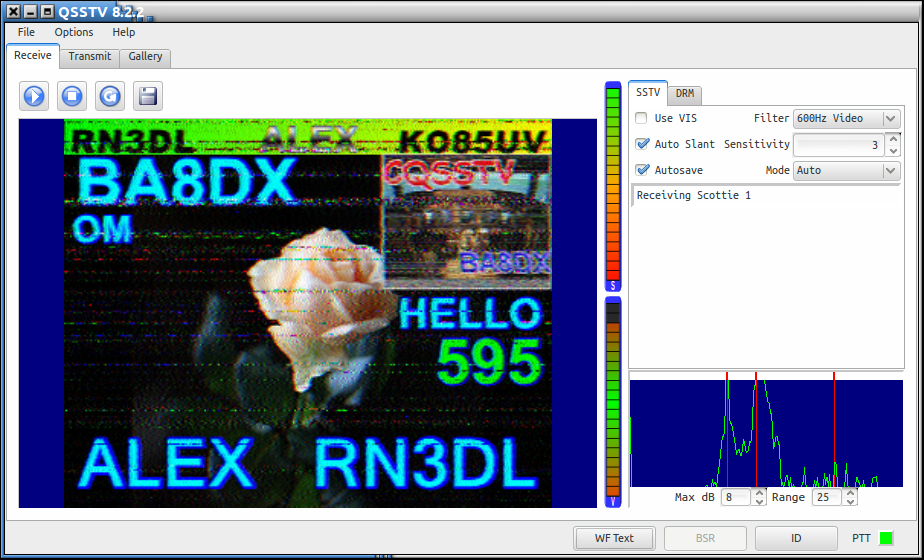Click the V volume level meter

click(x=613, y=402)
